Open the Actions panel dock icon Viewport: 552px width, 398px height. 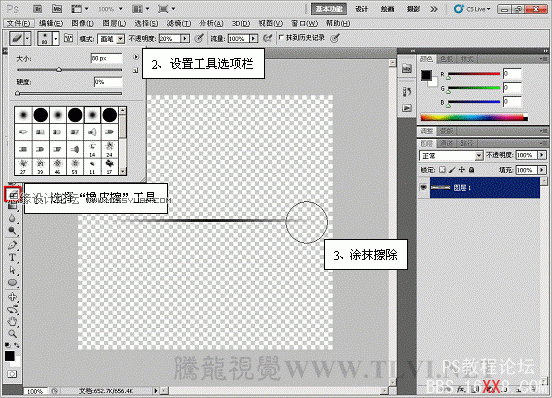407,108
